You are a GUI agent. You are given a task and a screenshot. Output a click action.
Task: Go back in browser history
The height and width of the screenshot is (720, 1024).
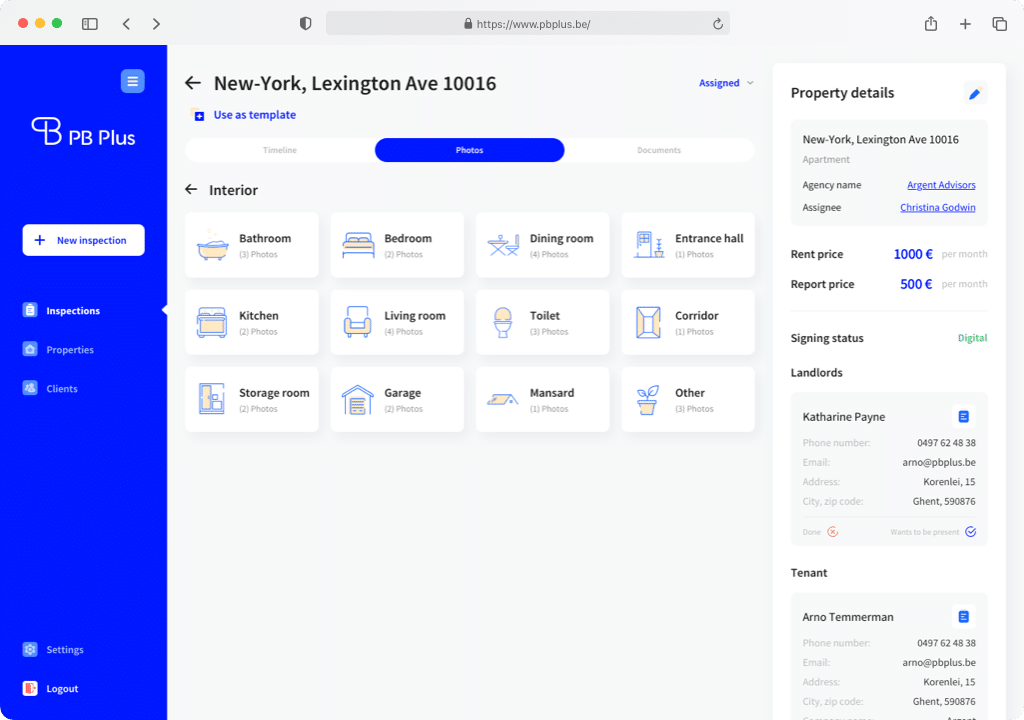click(126, 24)
